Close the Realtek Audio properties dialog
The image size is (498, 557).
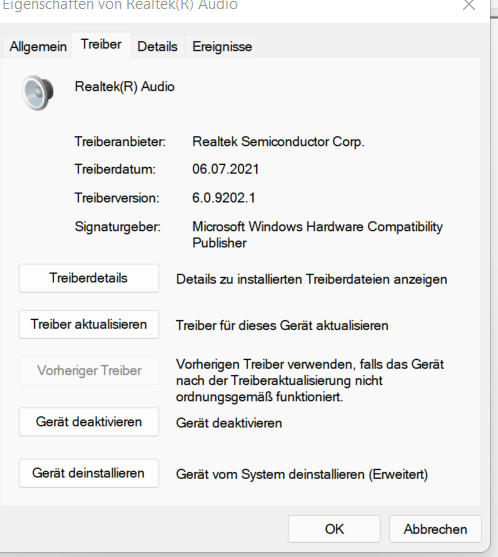point(469,5)
